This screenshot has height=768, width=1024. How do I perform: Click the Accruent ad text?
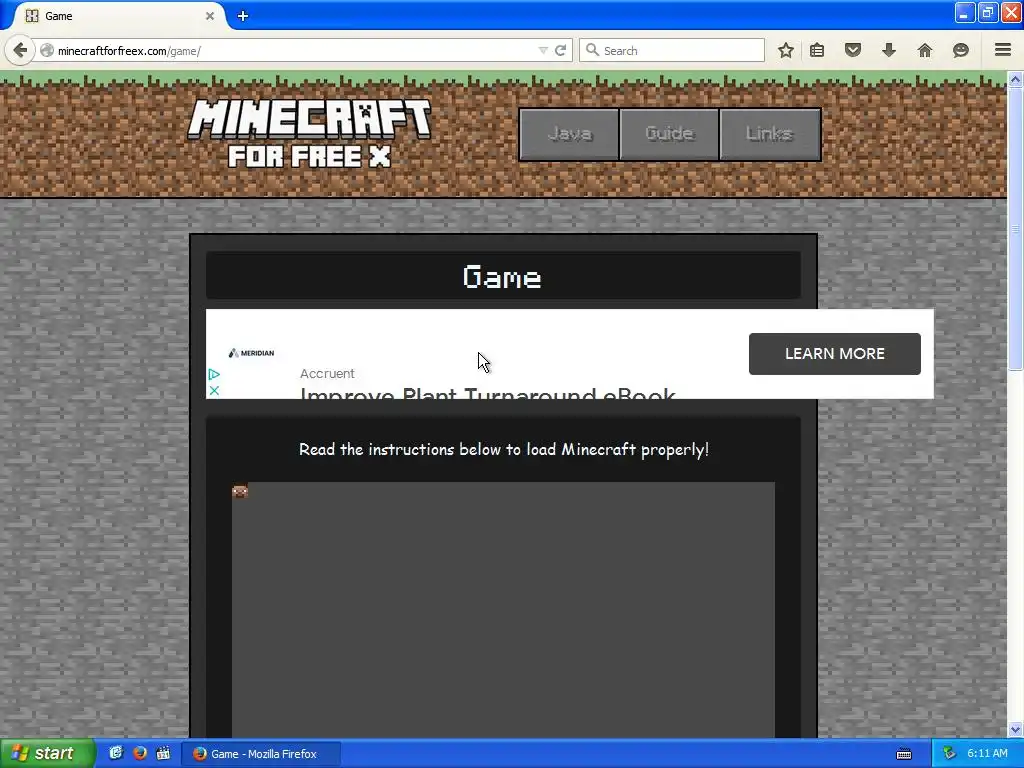(x=327, y=374)
